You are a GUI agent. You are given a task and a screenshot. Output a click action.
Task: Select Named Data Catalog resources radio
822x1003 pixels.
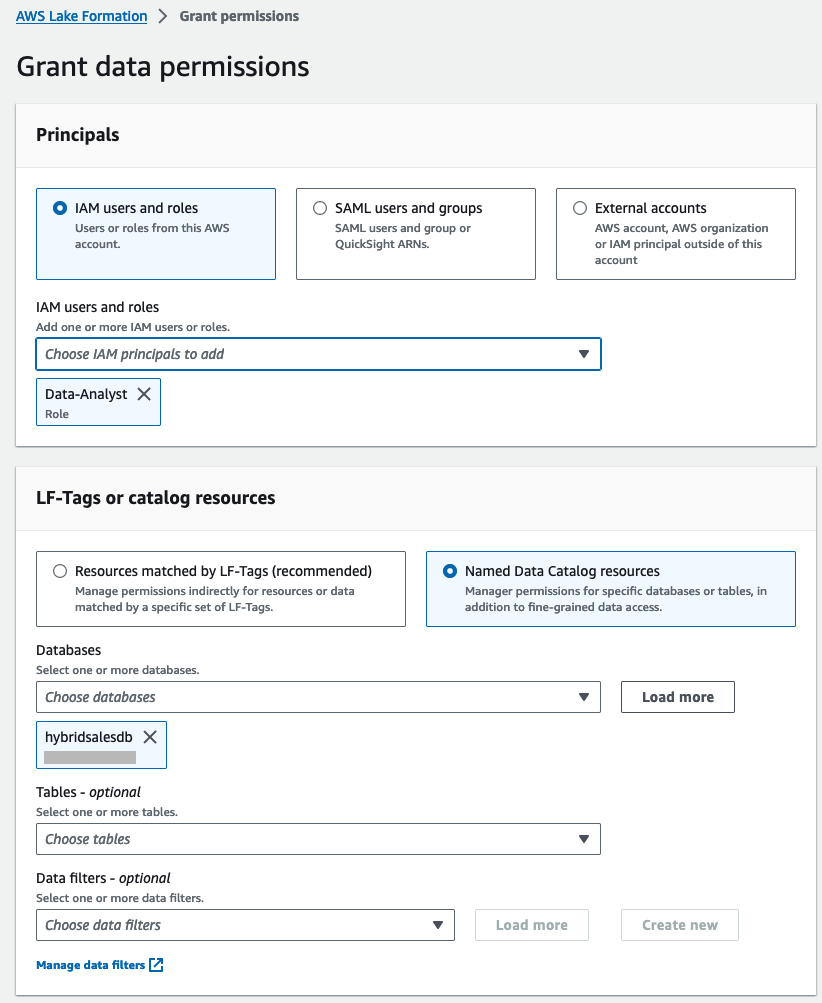[450, 571]
